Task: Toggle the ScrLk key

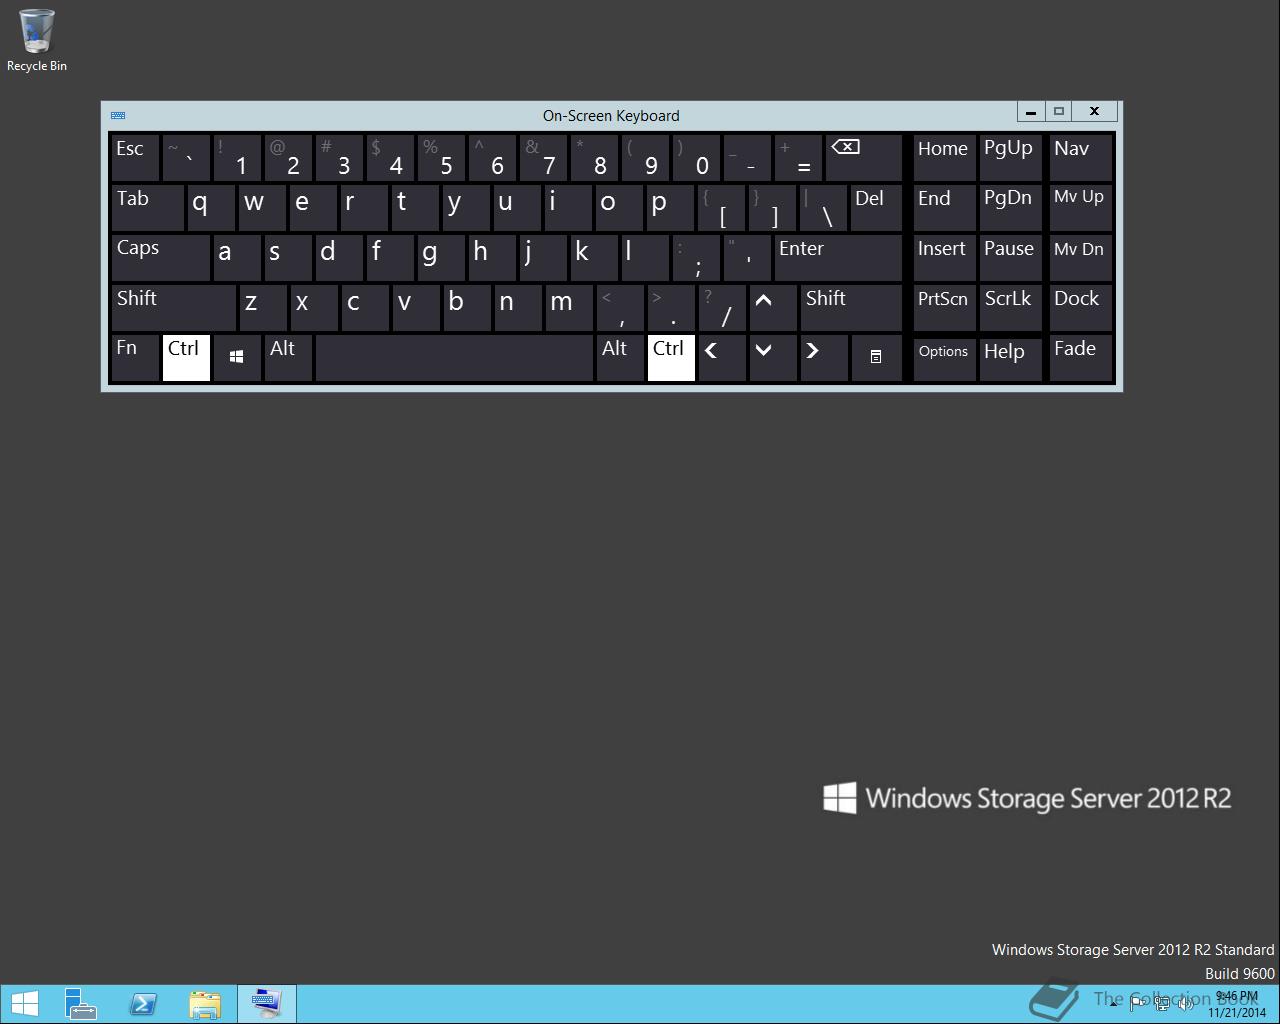Action: pyautogui.click(x=1011, y=308)
